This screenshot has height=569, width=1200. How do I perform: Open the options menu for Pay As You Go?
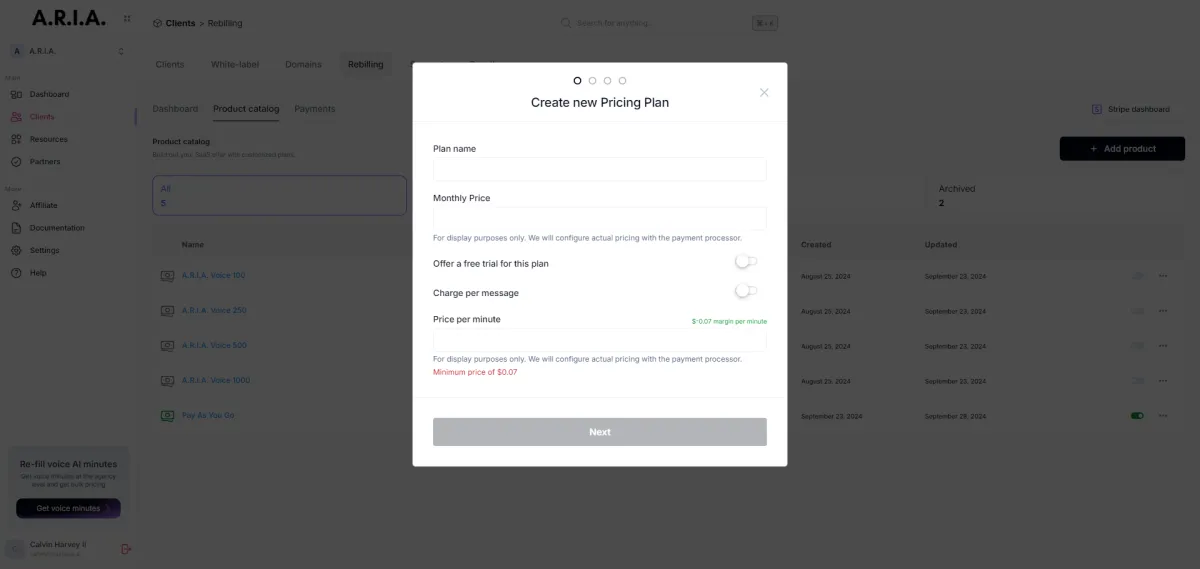tap(1163, 416)
